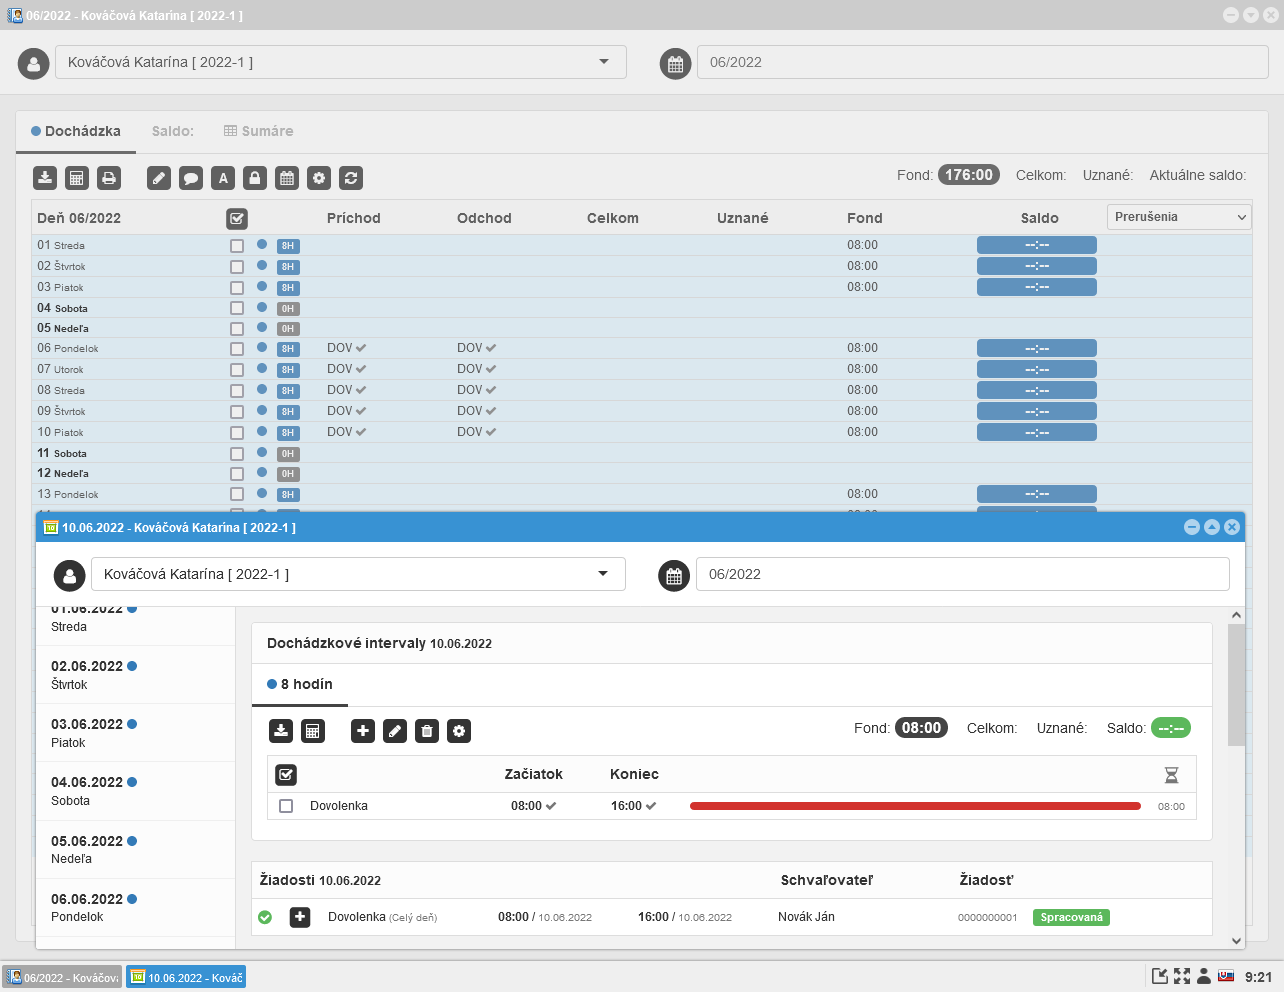Select the 8 hodín tab
The image size is (1284, 992).
click(x=301, y=684)
